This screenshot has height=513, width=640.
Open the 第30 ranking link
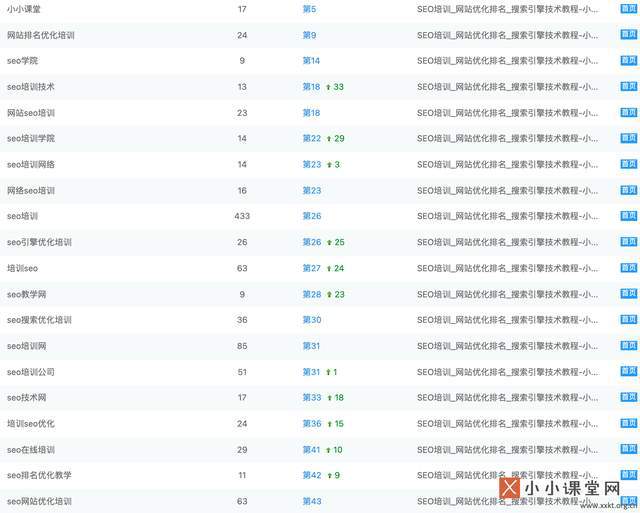tap(311, 320)
